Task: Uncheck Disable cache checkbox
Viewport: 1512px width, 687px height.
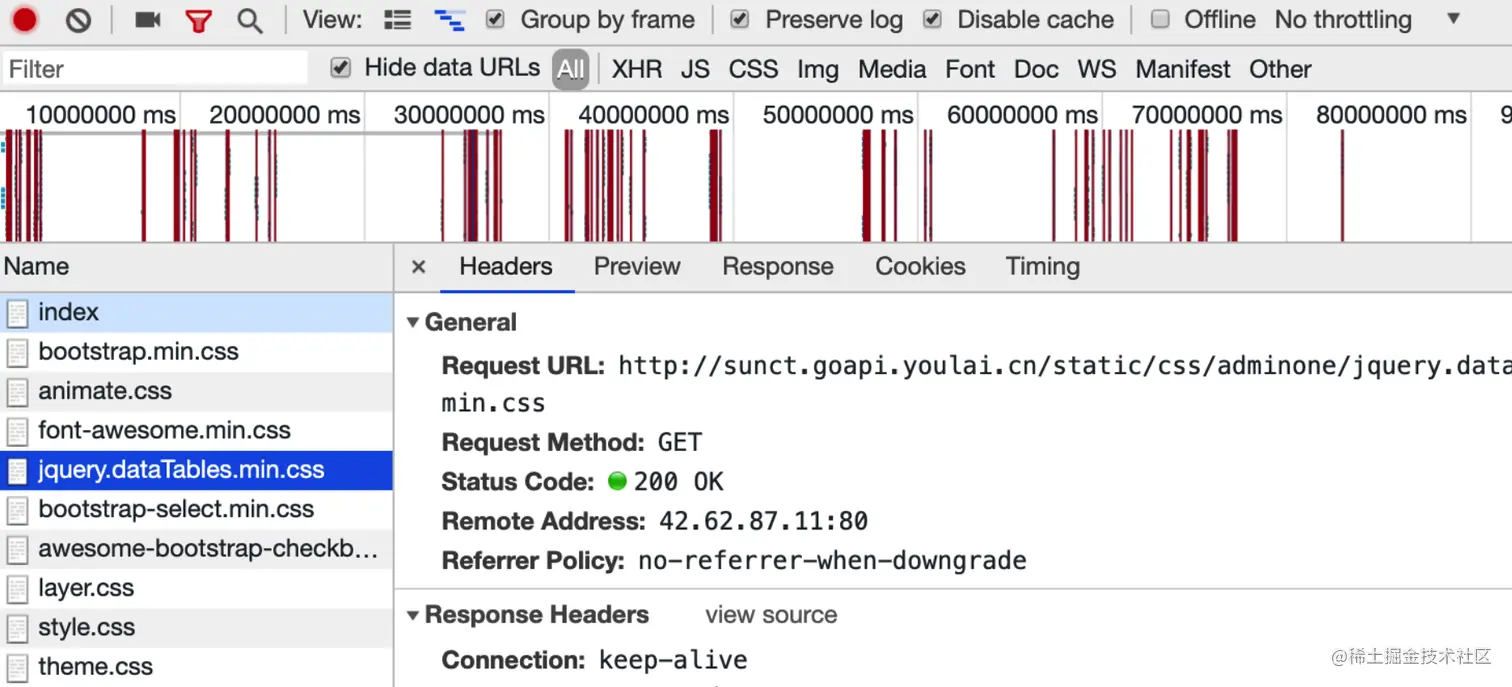Action: (x=932, y=19)
